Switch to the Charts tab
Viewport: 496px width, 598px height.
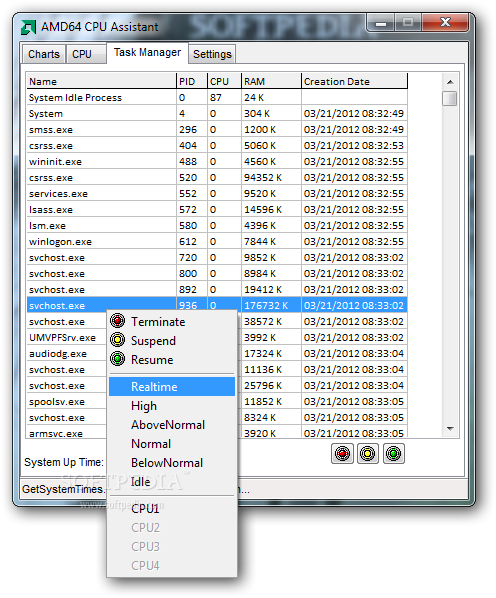(x=44, y=54)
